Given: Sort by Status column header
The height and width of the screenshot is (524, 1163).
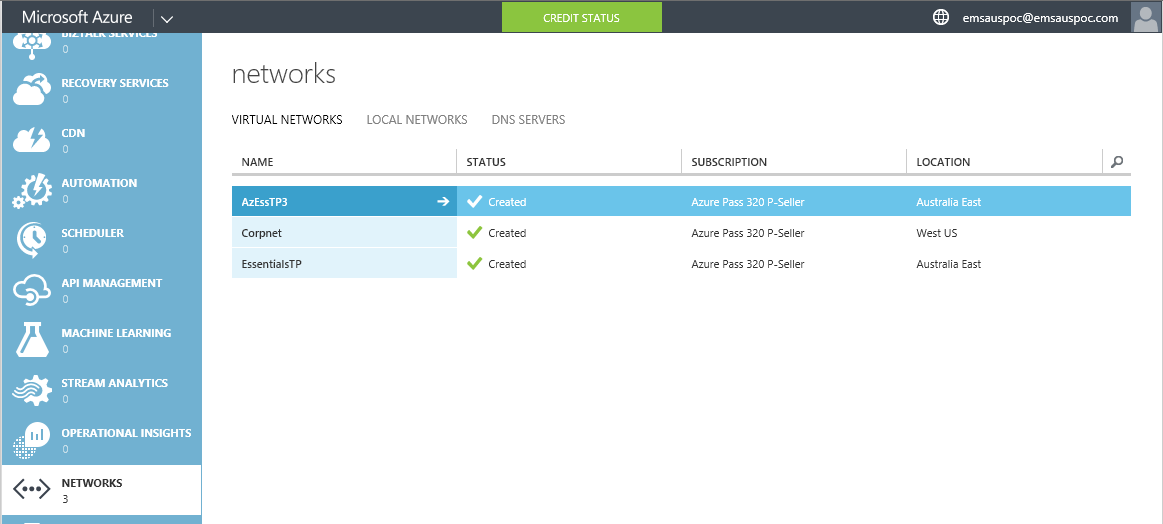Looking at the screenshot, I should click(486, 162).
